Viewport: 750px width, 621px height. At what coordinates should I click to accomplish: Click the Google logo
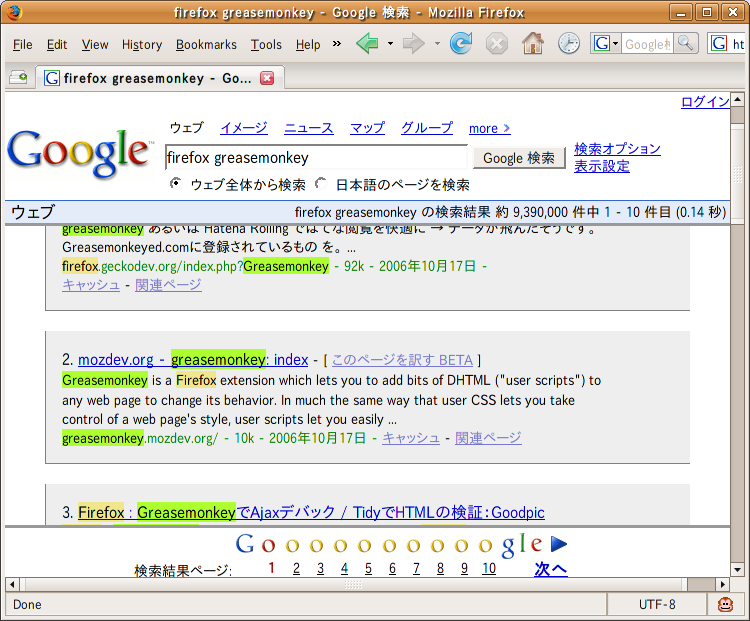point(80,153)
